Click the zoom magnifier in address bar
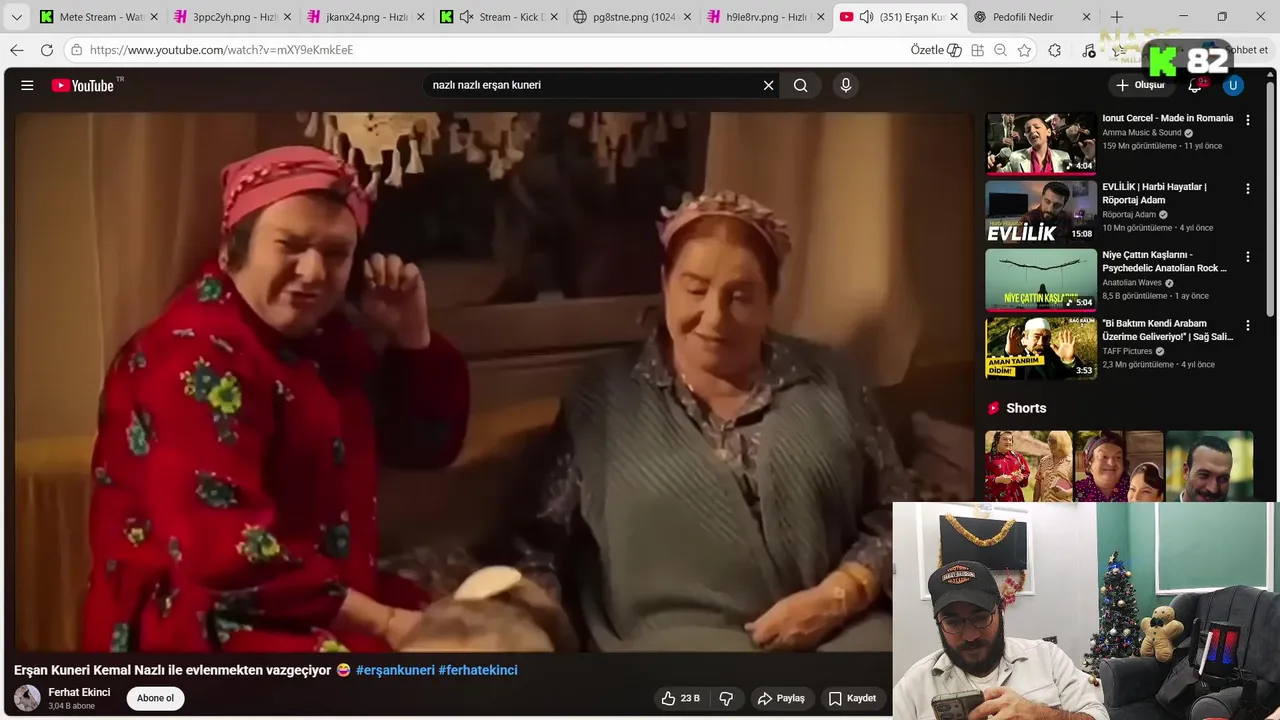This screenshot has height=720, width=1280. 1000,50
